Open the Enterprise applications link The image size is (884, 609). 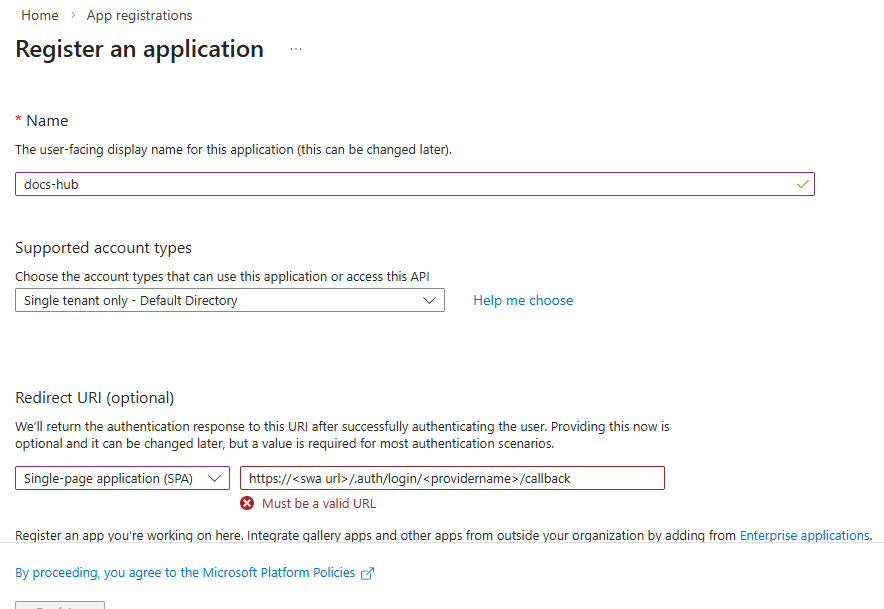tap(804, 535)
